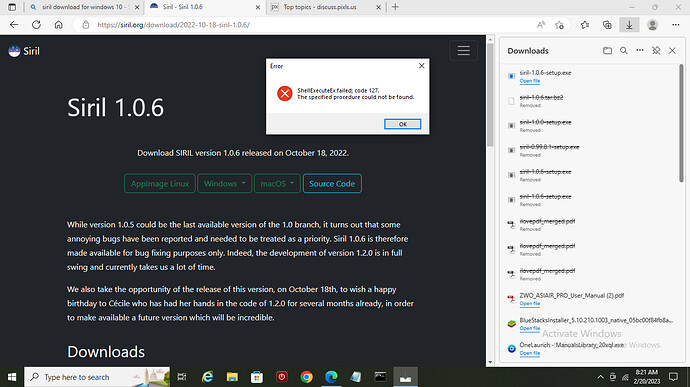Click the address bar URL
690x387 pixels.
click(173, 25)
